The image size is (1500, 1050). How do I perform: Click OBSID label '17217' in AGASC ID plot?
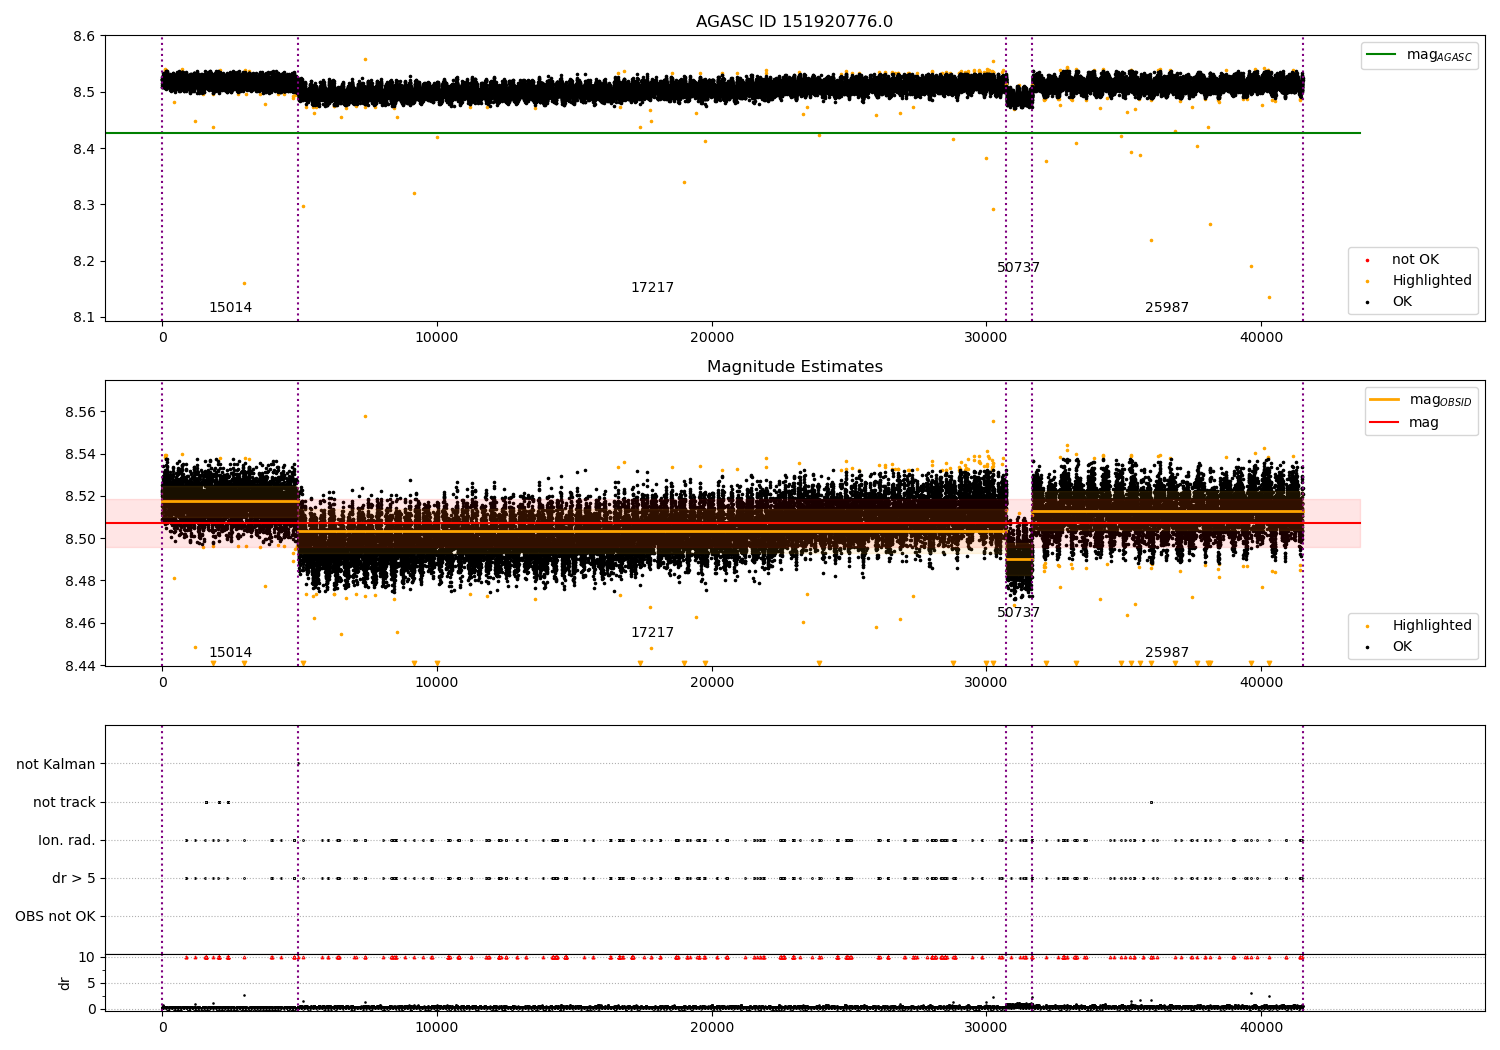(652, 288)
